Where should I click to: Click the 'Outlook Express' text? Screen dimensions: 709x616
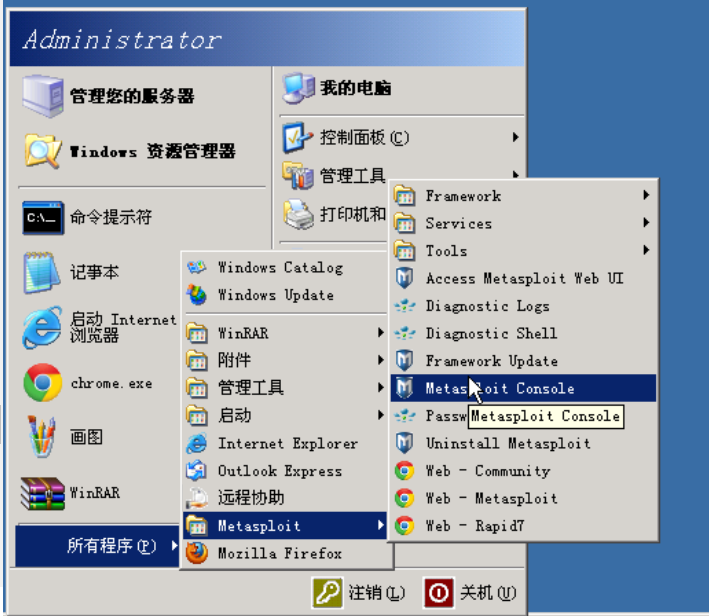(279, 471)
